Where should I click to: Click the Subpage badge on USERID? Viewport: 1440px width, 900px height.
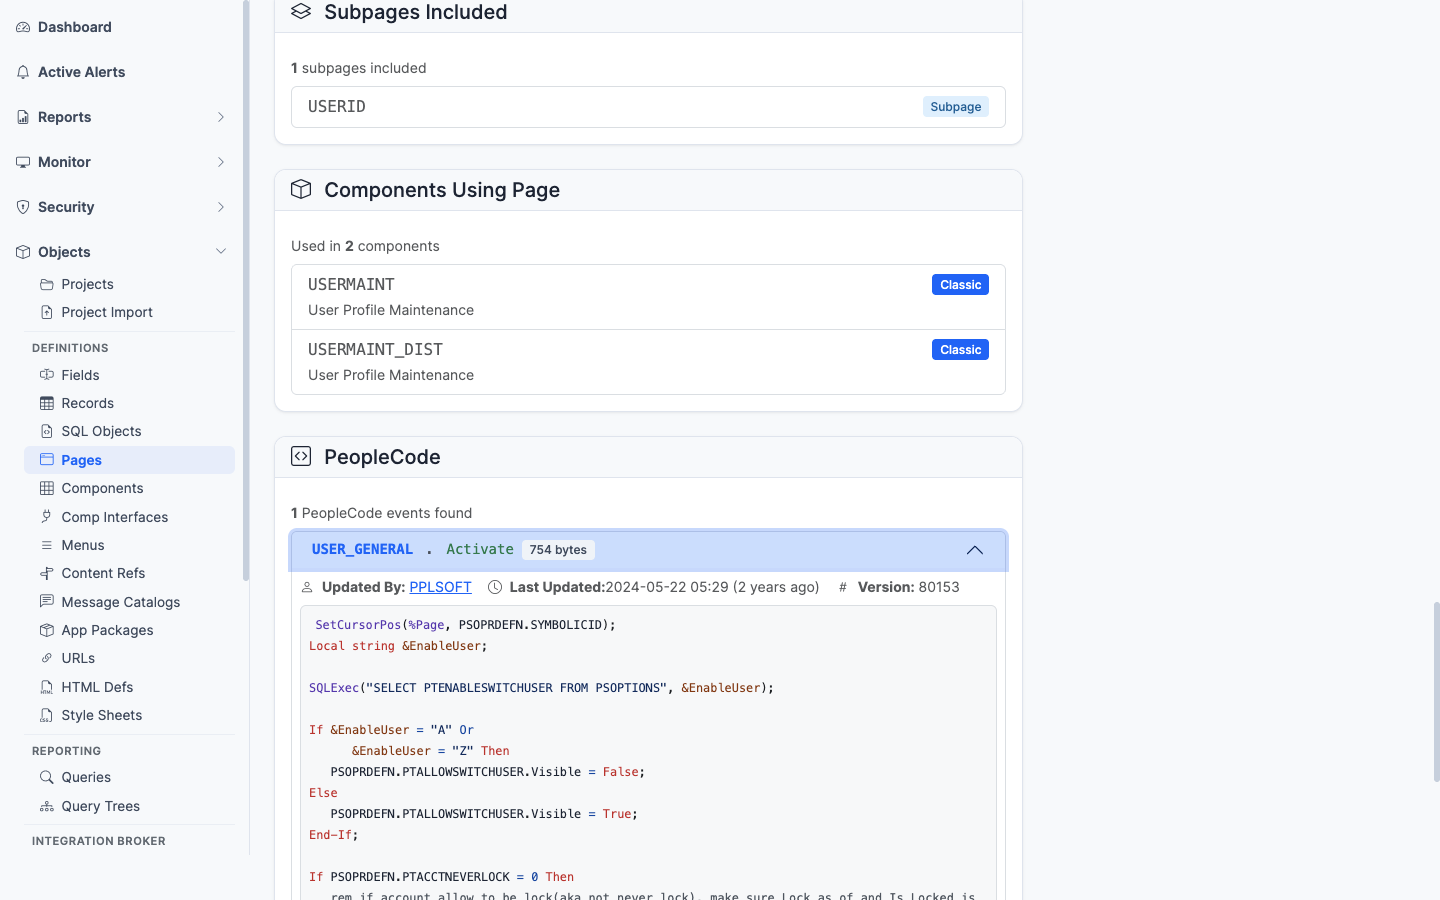tap(955, 107)
